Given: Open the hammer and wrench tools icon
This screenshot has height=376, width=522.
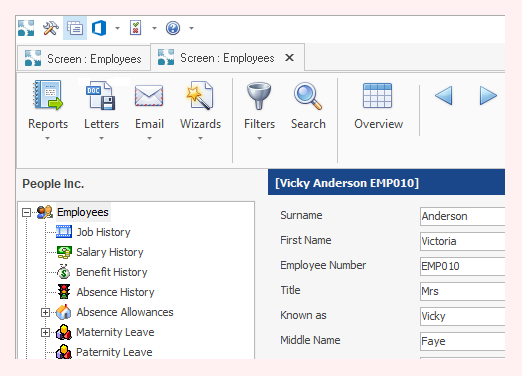Looking at the screenshot, I should [x=51, y=28].
